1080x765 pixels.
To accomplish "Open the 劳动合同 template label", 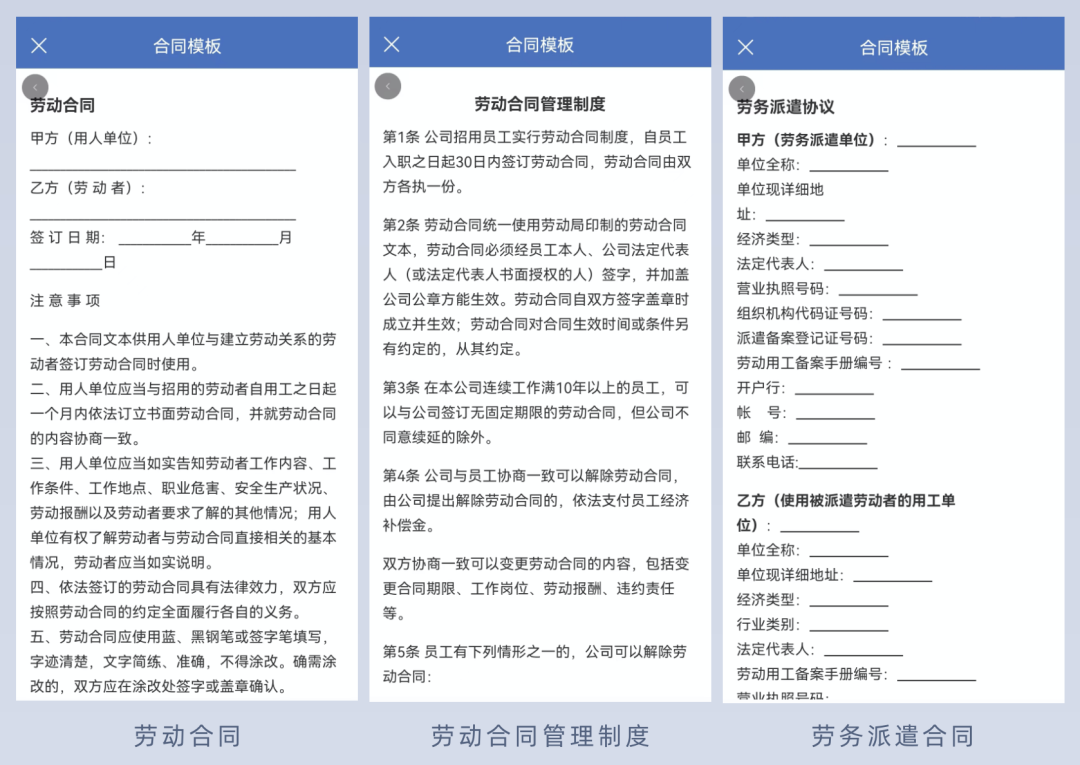I will [186, 737].
